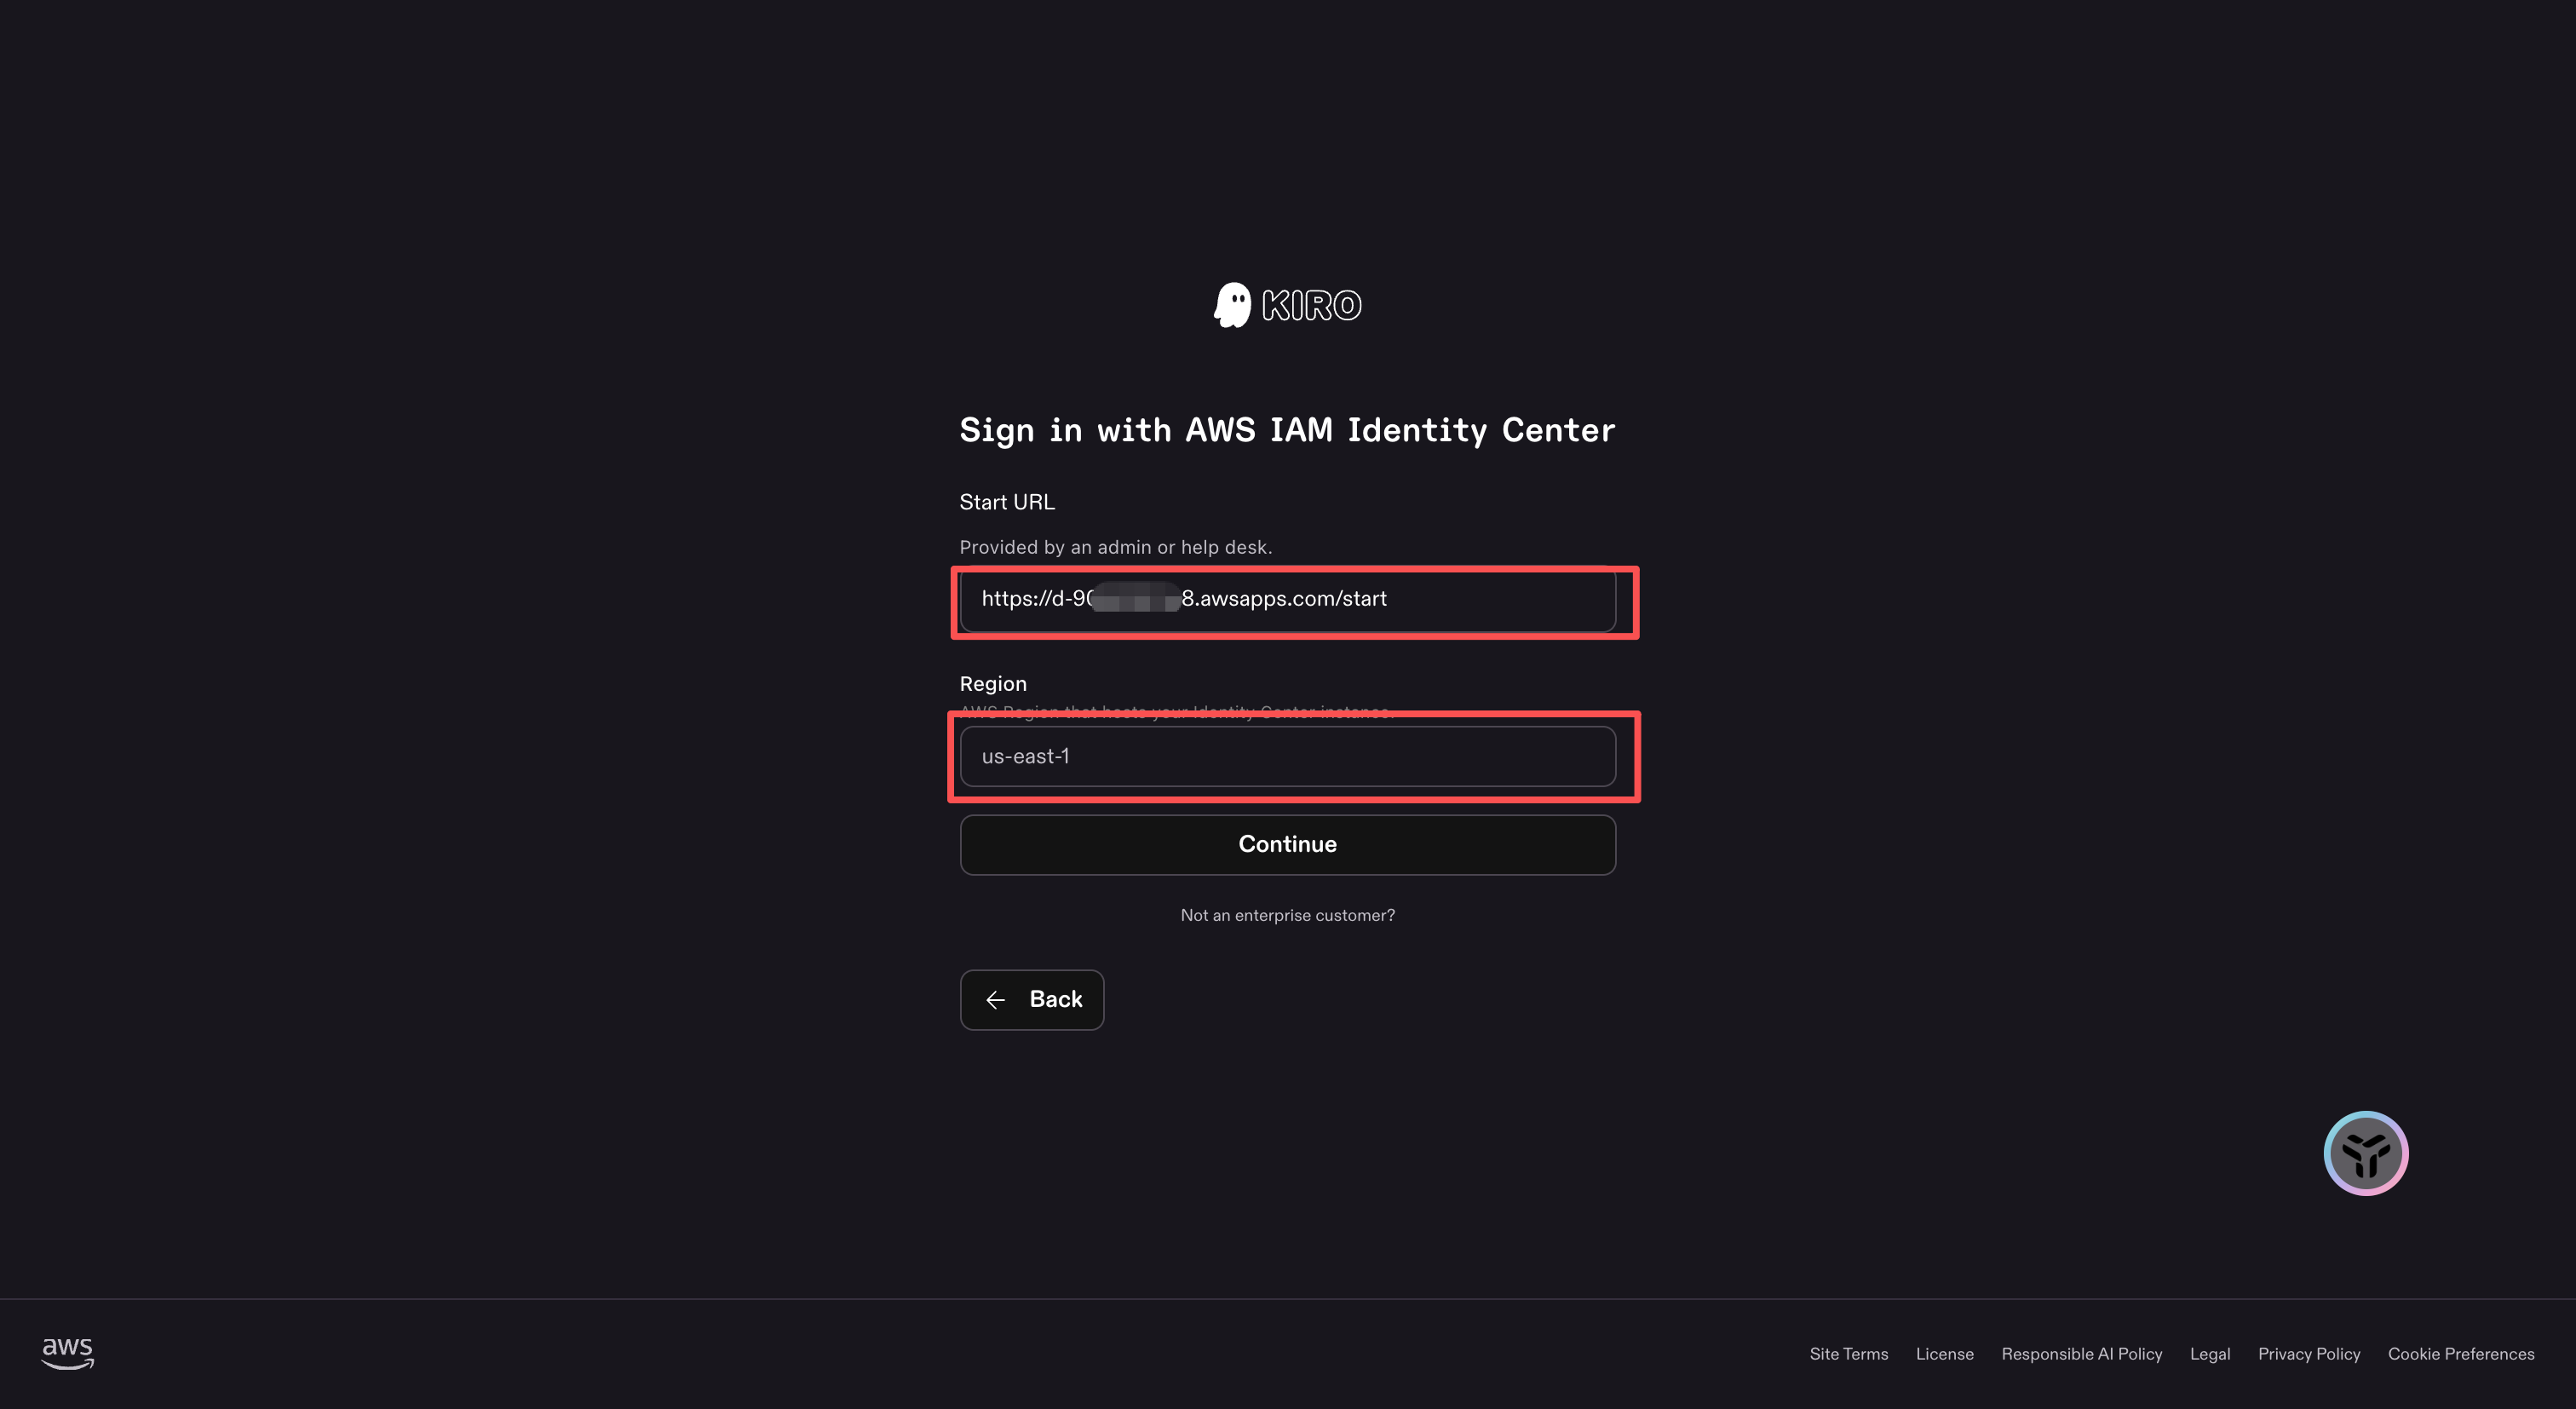The image size is (2576, 1409).
Task: Click the Region label text
Action: (993, 684)
